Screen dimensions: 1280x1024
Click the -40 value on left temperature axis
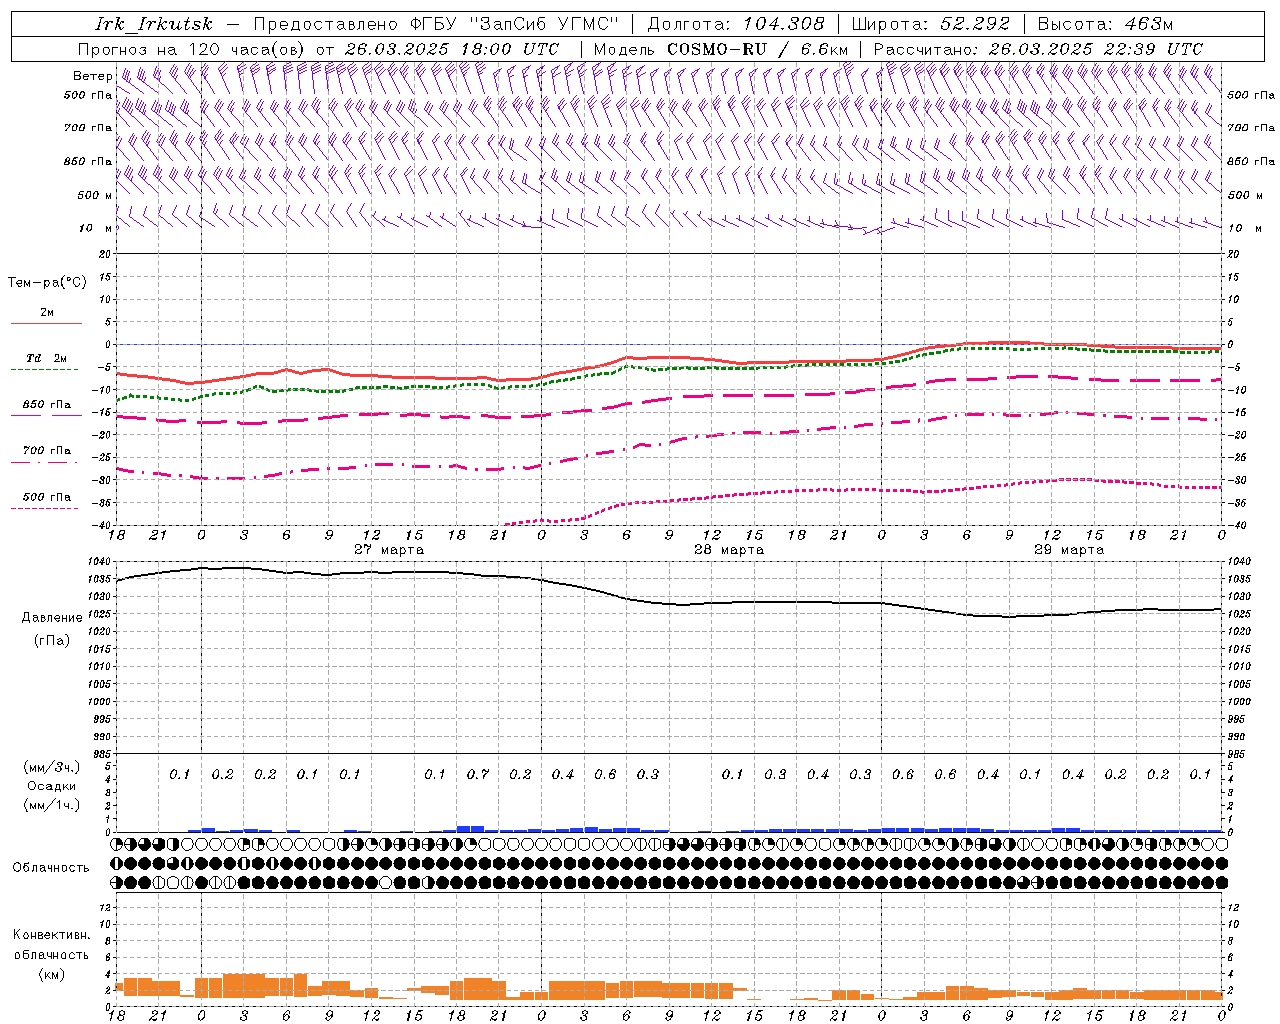pyautogui.click(x=102, y=526)
